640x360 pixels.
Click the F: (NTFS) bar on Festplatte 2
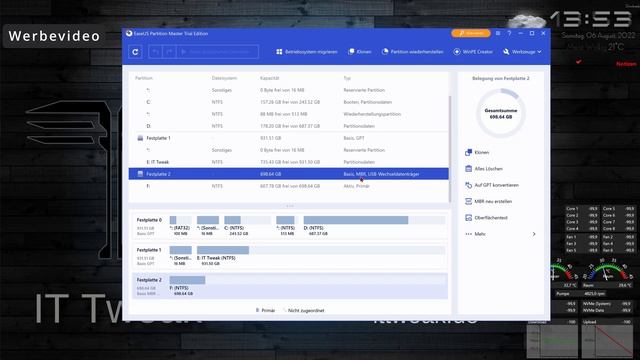(307, 280)
